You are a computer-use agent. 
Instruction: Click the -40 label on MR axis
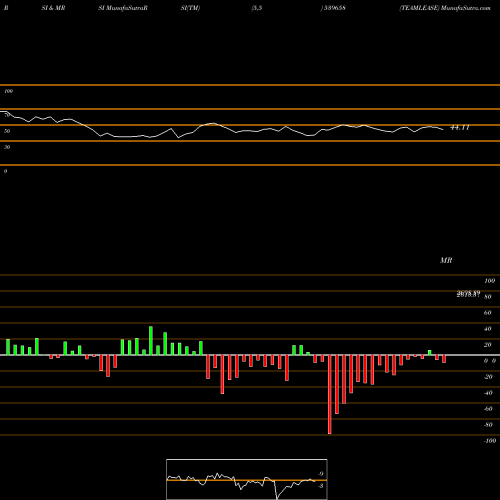(488, 393)
